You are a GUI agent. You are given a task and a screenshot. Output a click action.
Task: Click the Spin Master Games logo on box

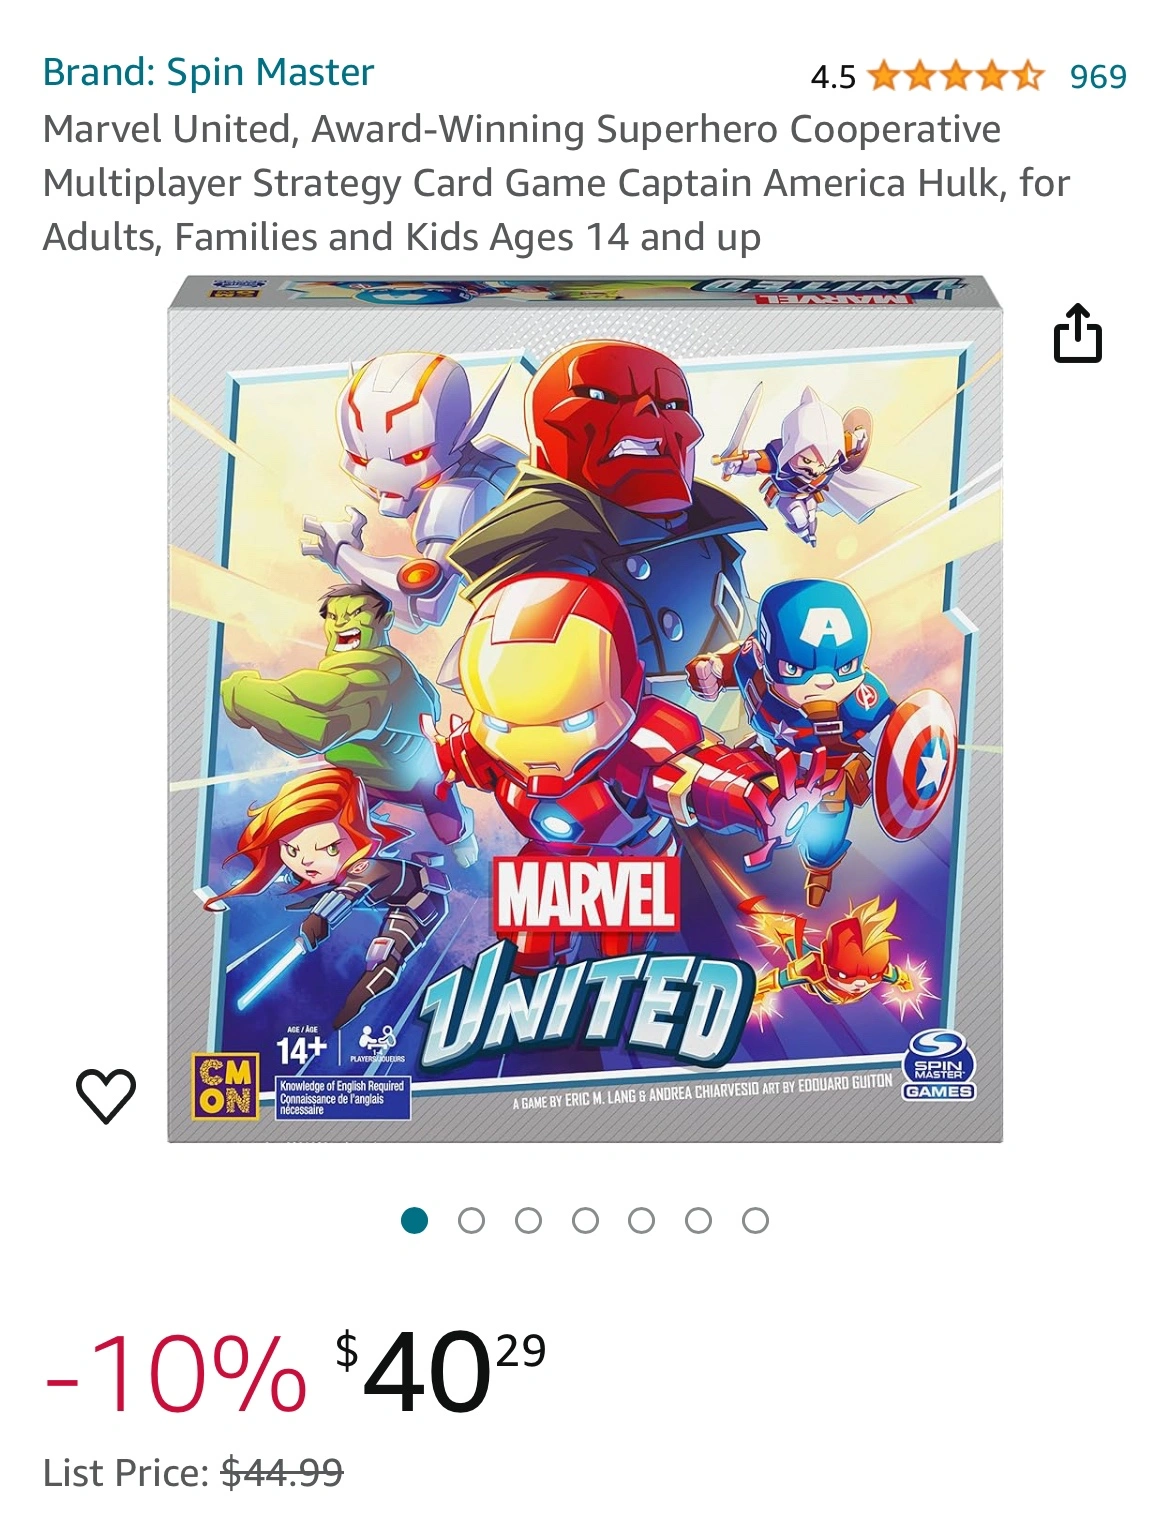[939, 1069]
